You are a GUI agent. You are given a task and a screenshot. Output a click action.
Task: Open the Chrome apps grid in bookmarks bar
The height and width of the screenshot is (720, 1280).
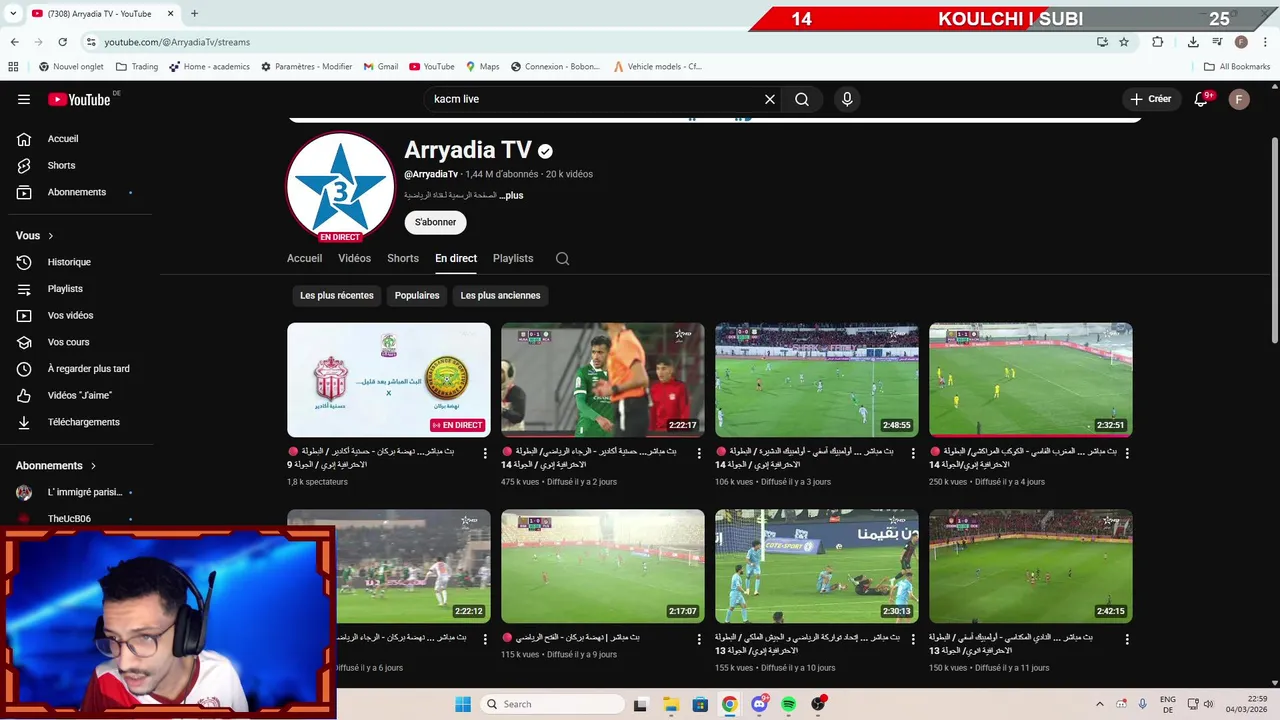coord(13,67)
